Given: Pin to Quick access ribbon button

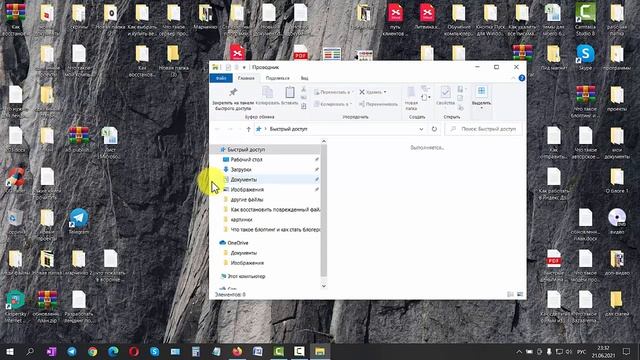Looking at the screenshot, I should coord(233,98).
